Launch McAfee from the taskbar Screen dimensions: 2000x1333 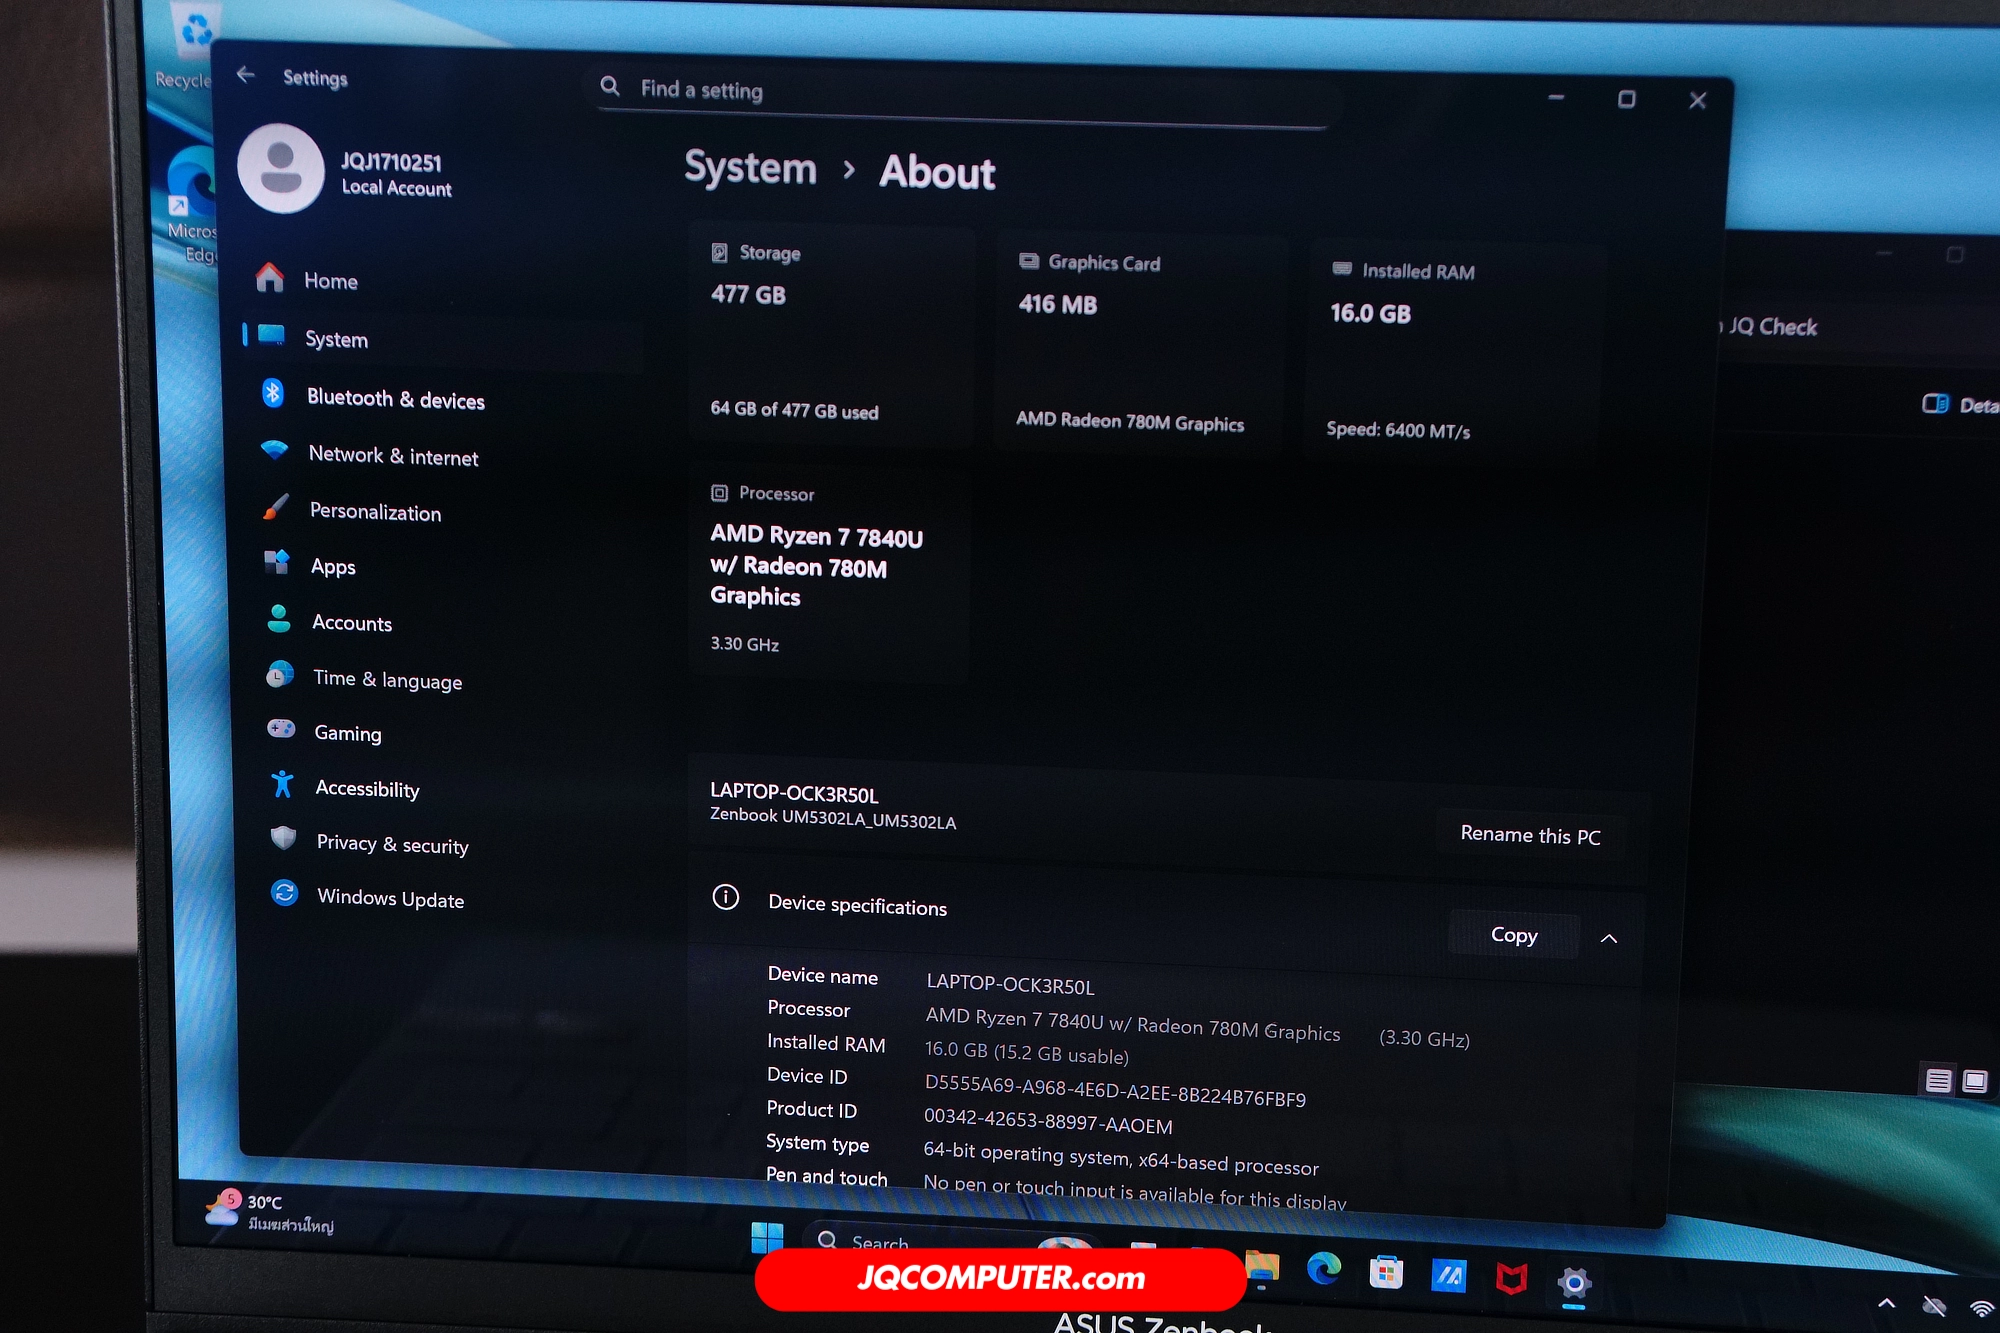[1511, 1278]
